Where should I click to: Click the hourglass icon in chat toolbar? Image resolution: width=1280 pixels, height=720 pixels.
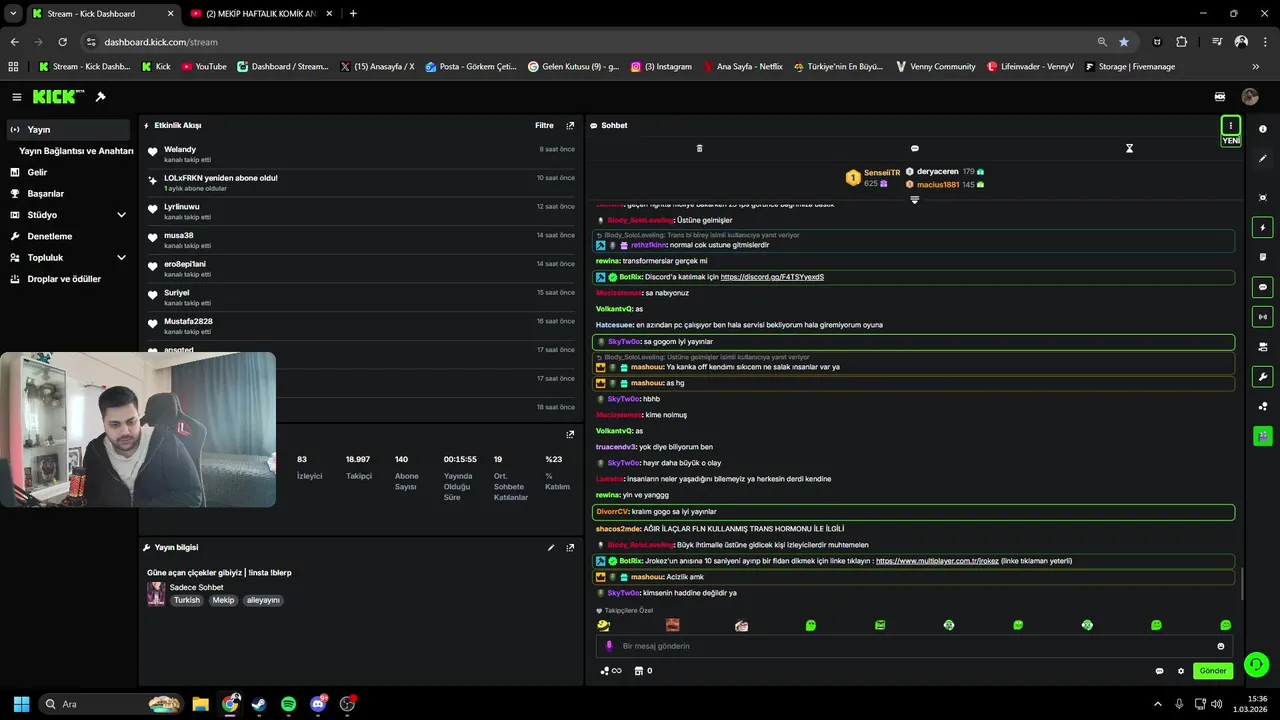pyautogui.click(x=1129, y=148)
